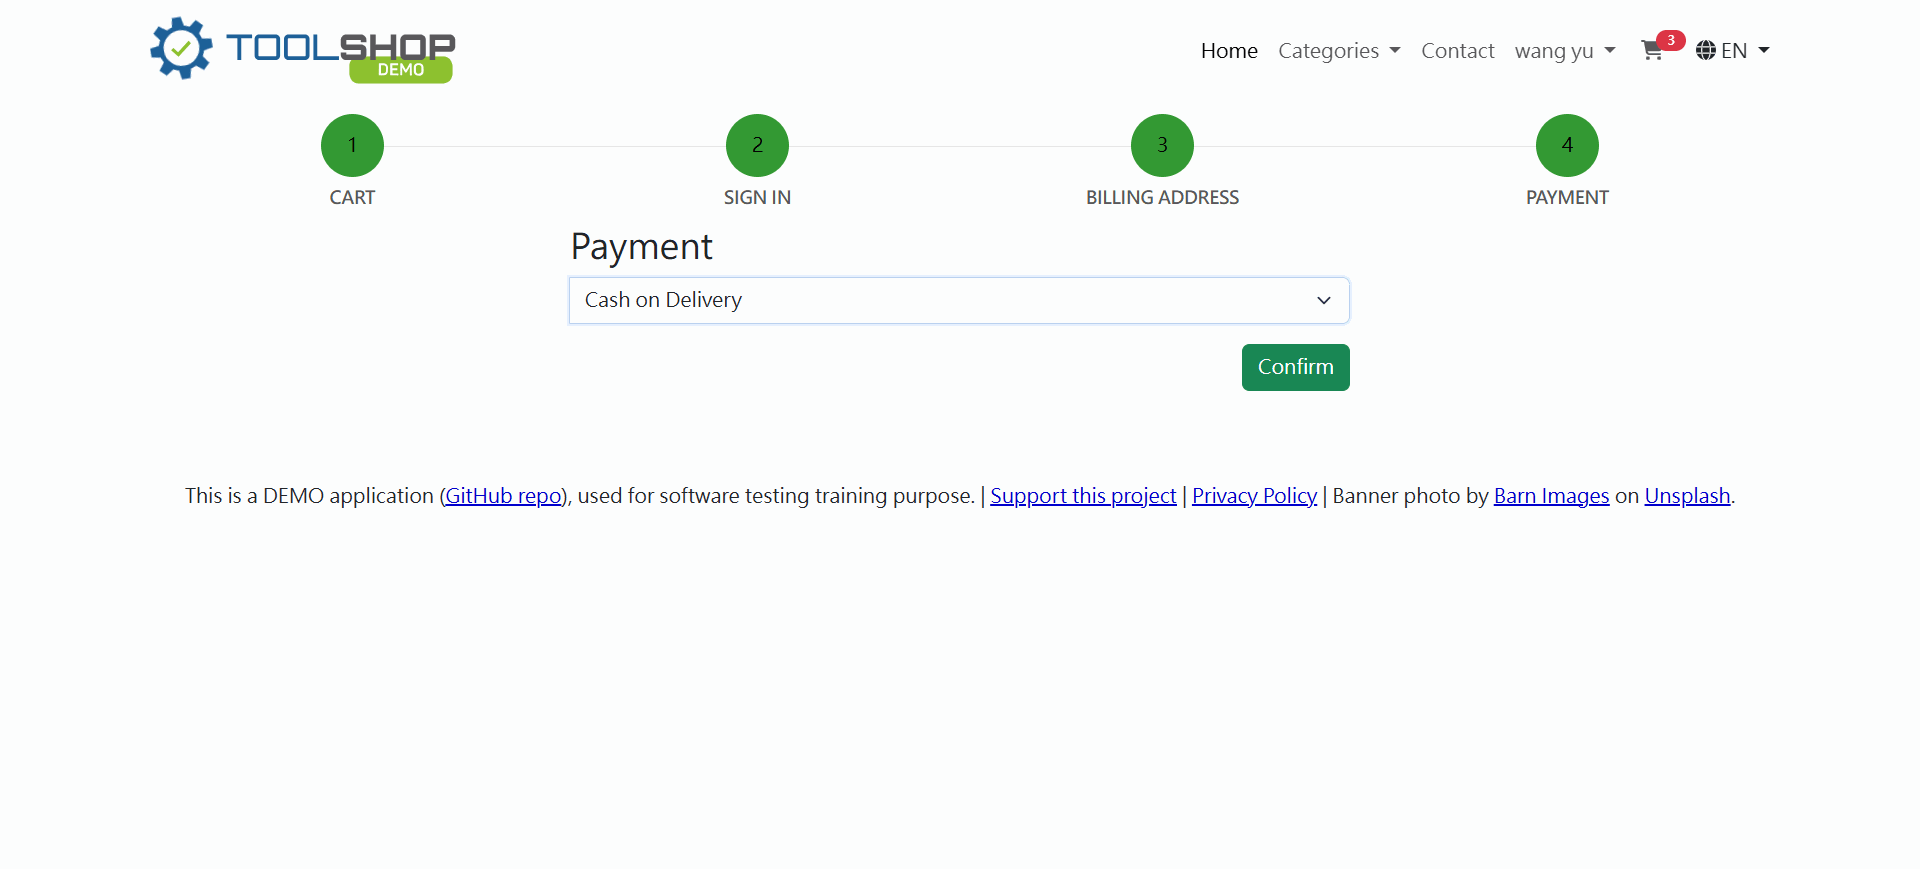The width and height of the screenshot is (1920, 869).
Task: Follow the Support this project link
Action: tap(1083, 496)
